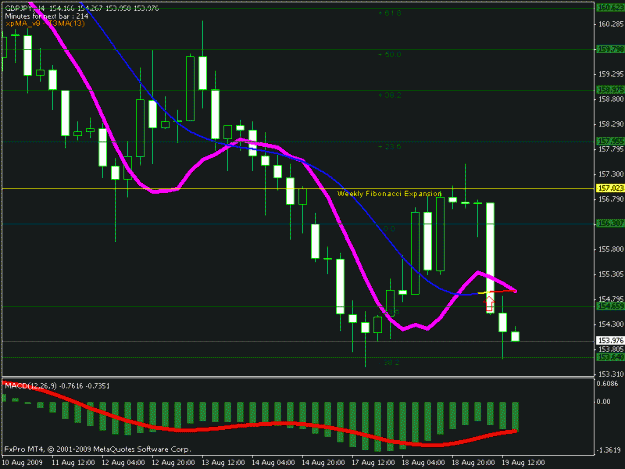Viewport: 625px width, 469px height.
Task: Click the 38.2 Fibonacci label near chart bottom
Action: [x=391, y=363]
